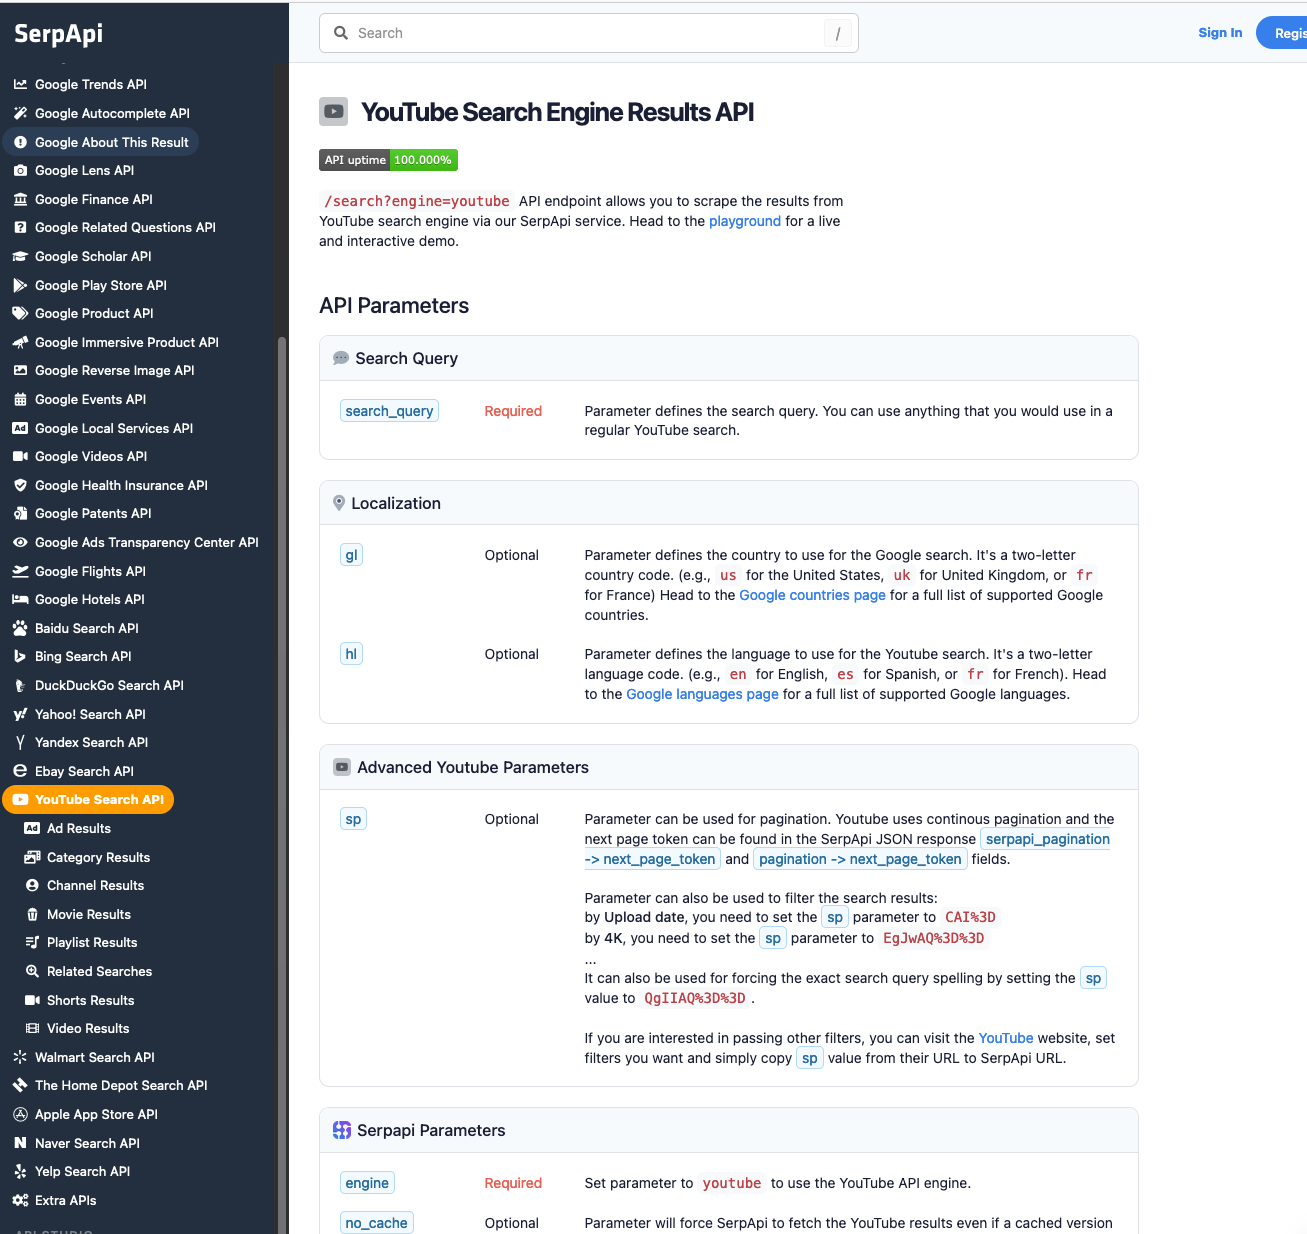Viewport: 1307px width, 1234px height.
Task: Click the Ebay Search API icon
Action: 20,772
